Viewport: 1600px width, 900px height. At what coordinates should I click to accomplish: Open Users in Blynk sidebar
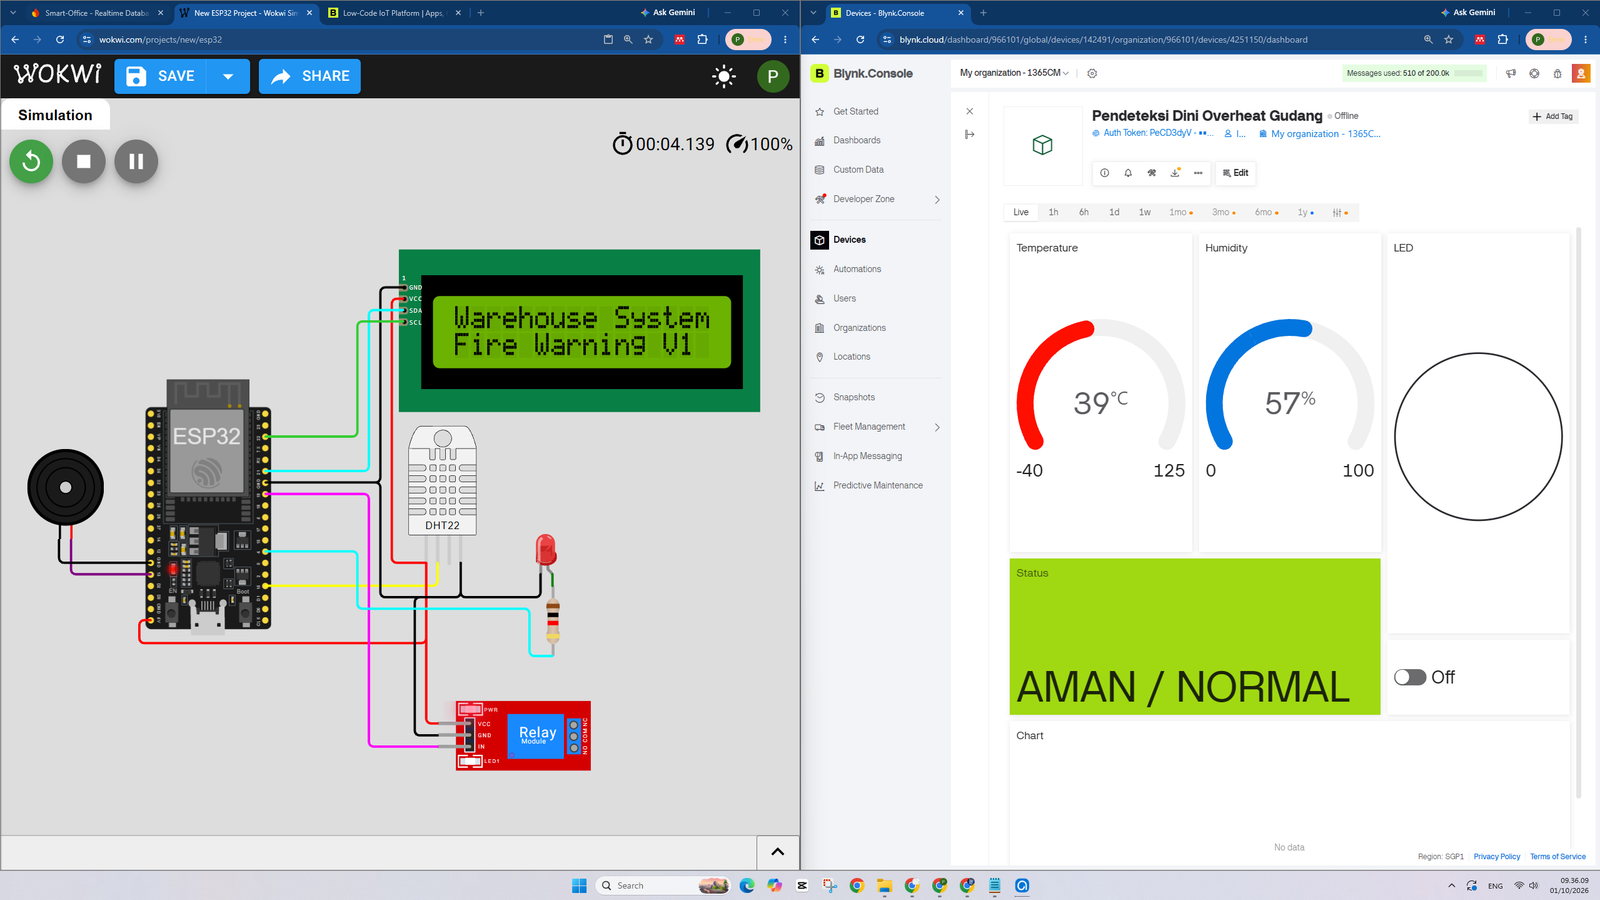pyautogui.click(x=844, y=298)
